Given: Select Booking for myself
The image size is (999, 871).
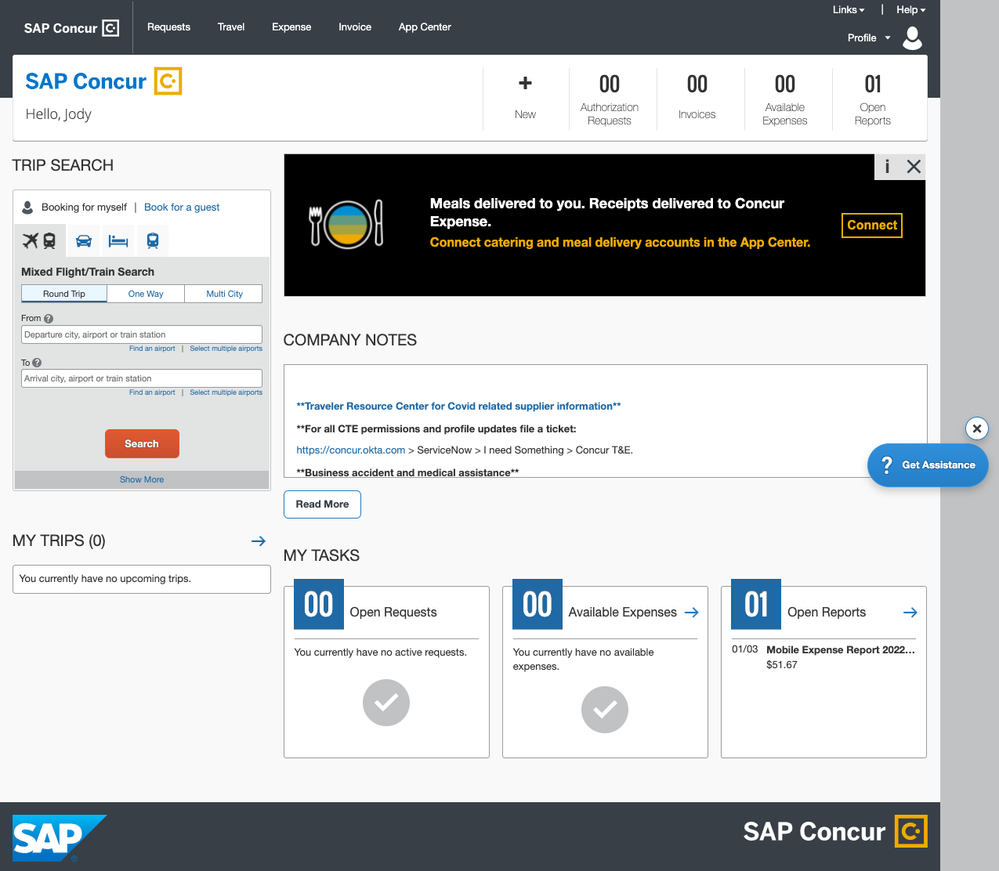Looking at the screenshot, I should (84, 207).
